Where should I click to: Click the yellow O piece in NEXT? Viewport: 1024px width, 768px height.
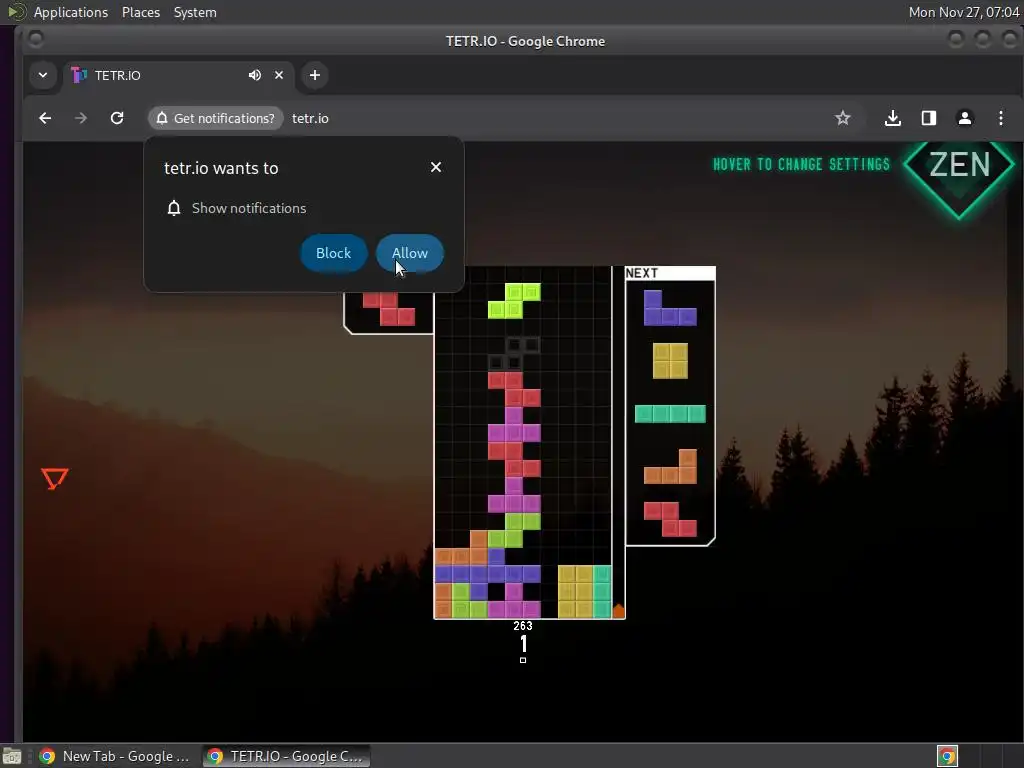(670, 360)
